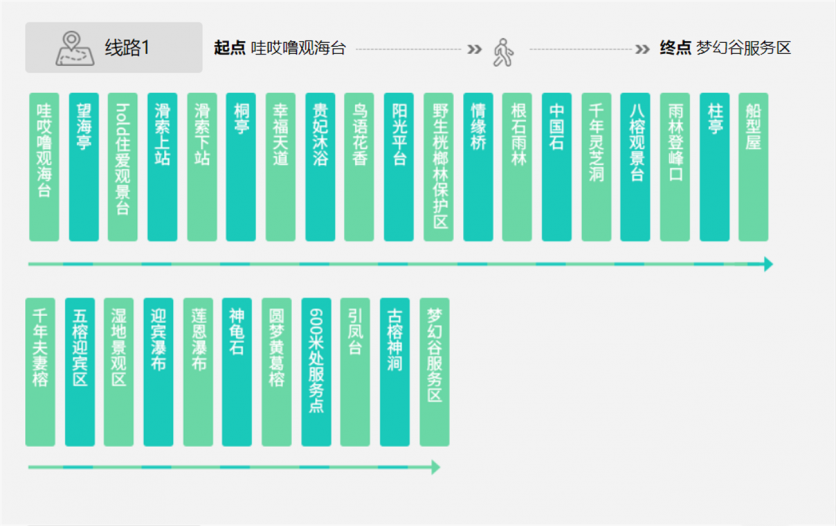Click the route map pin icon
The width and height of the screenshot is (836, 526).
click(75, 48)
